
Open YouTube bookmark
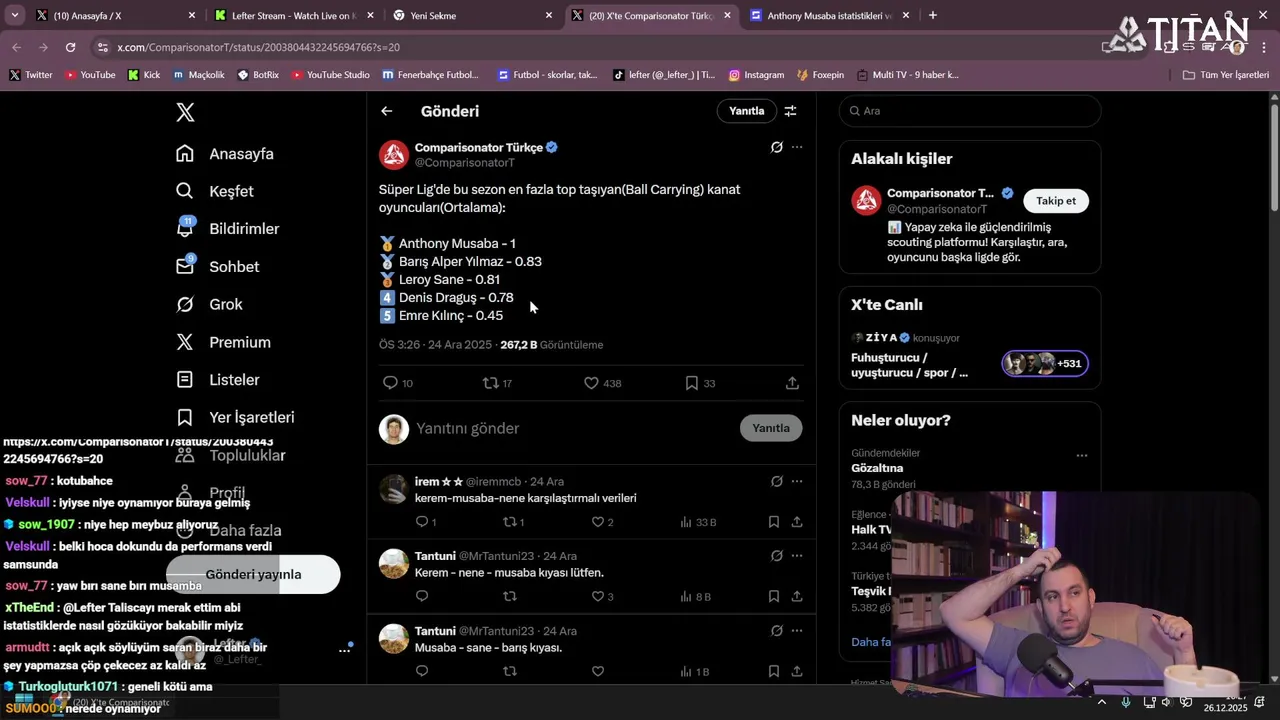[89, 75]
